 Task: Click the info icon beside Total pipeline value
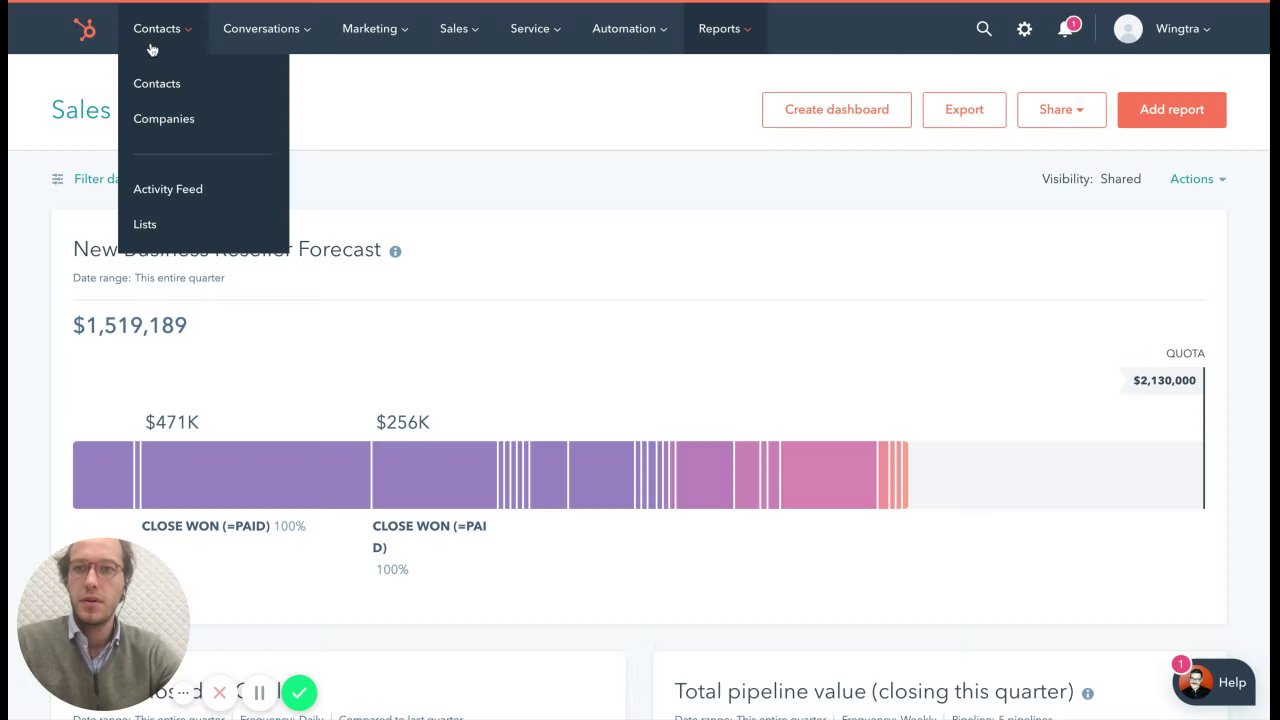[x=1087, y=693]
